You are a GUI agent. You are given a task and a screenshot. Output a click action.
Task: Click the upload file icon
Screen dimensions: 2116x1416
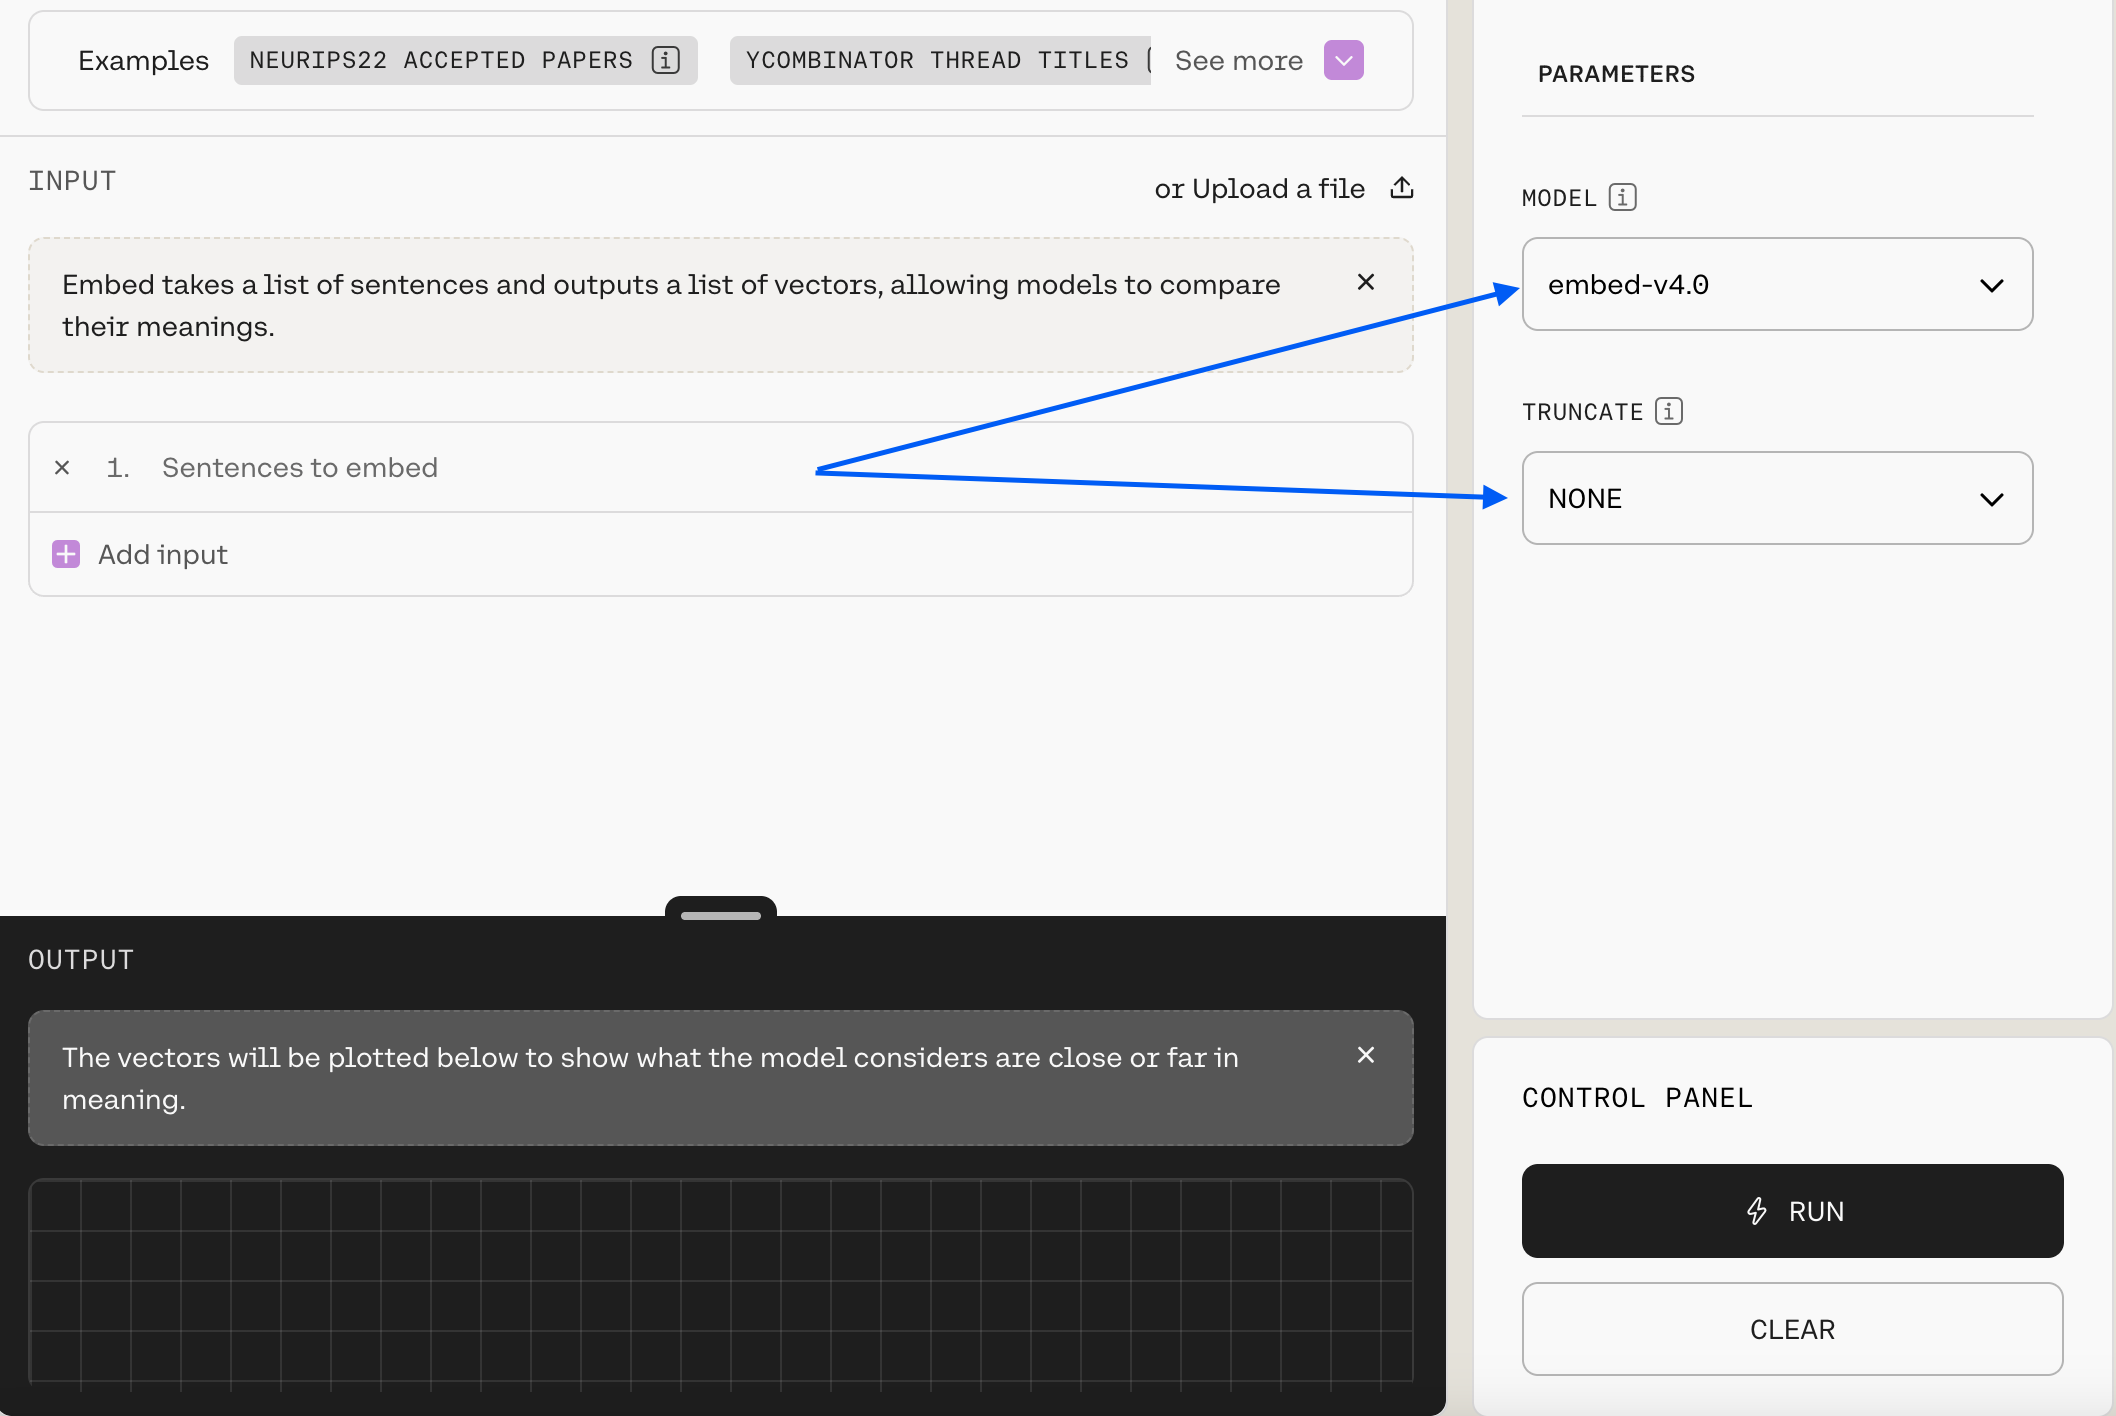click(x=1402, y=188)
